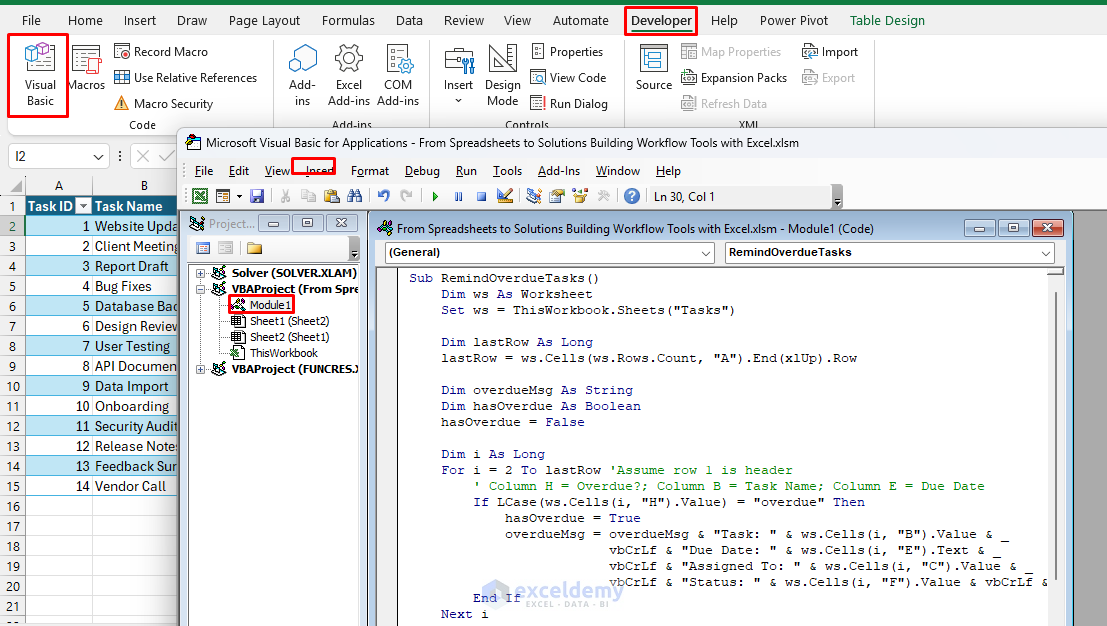Image resolution: width=1107 pixels, height=626 pixels.
Task: Import an XML file
Action: click(x=830, y=52)
